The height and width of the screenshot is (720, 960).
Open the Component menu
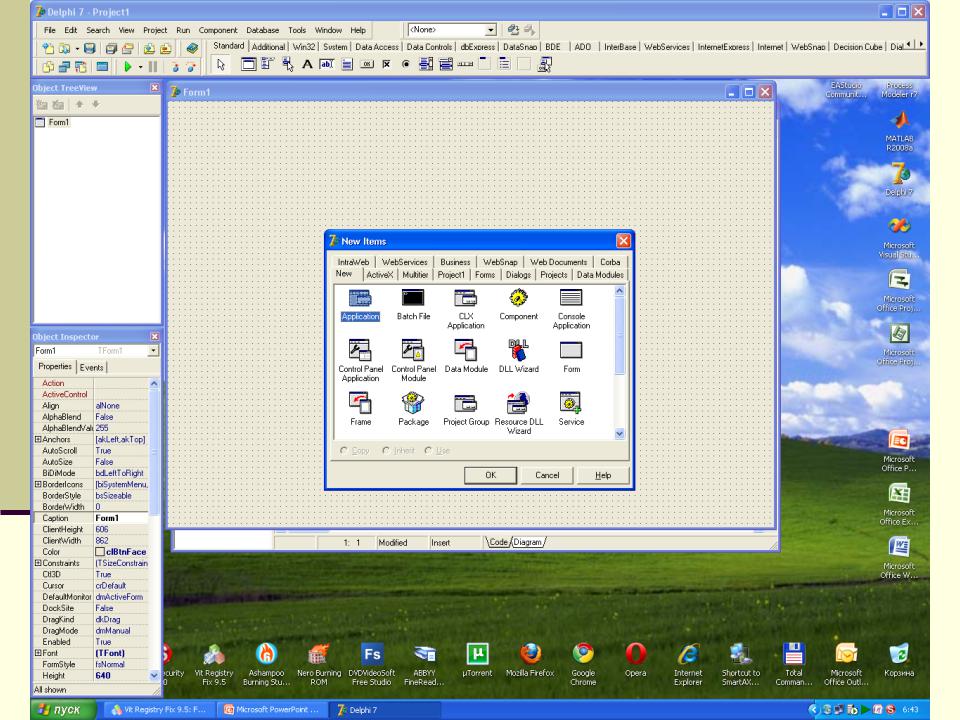217,30
